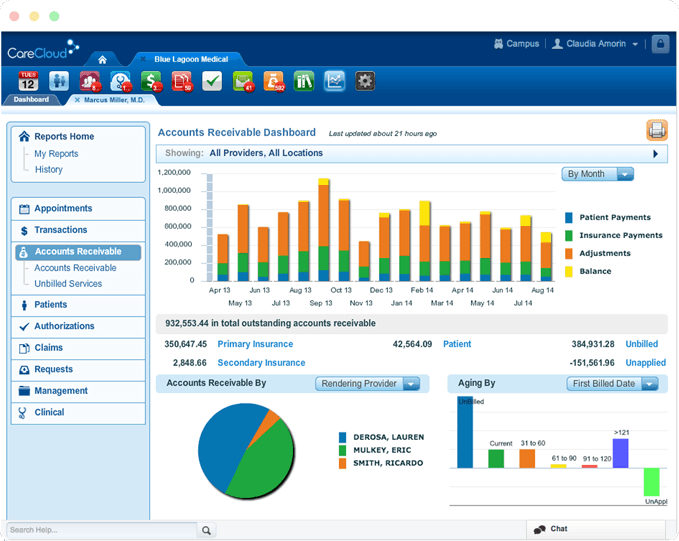The image size is (679, 541).
Task: Open the By Month dropdown
Action: tap(598, 174)
